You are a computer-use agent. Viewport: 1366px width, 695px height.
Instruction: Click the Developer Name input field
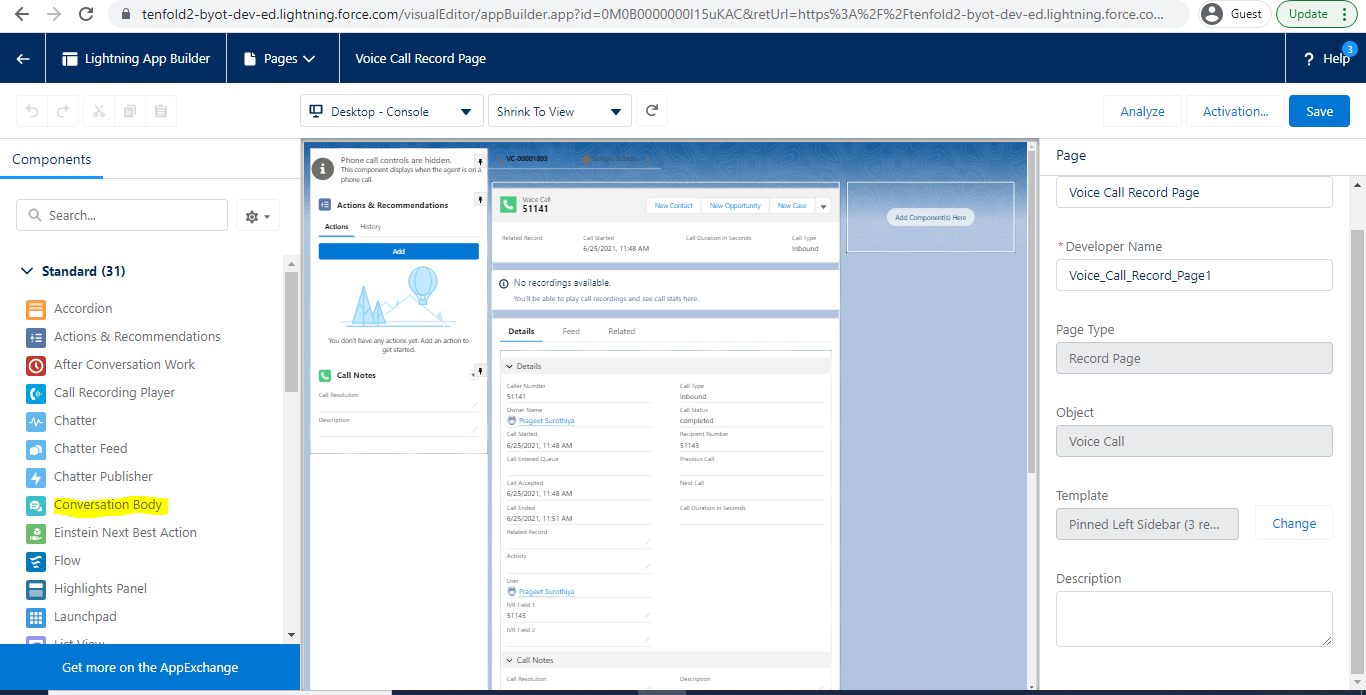1194,275
